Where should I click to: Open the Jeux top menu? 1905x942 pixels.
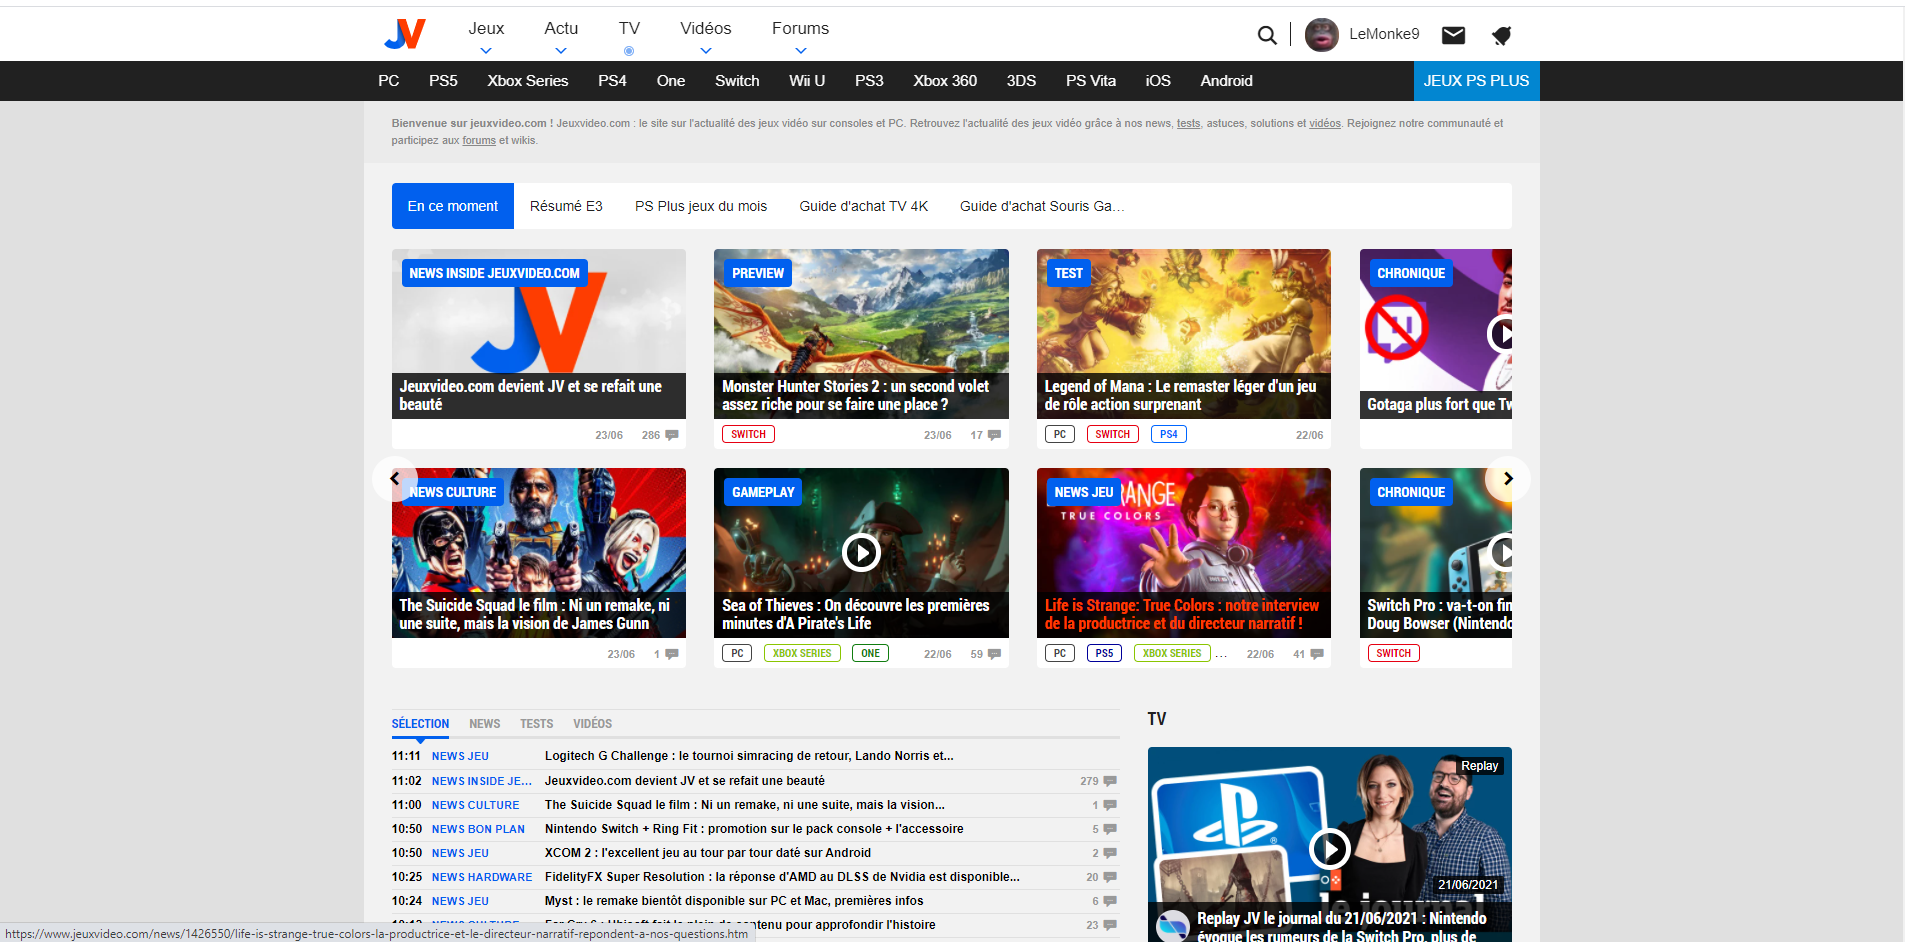486,29
